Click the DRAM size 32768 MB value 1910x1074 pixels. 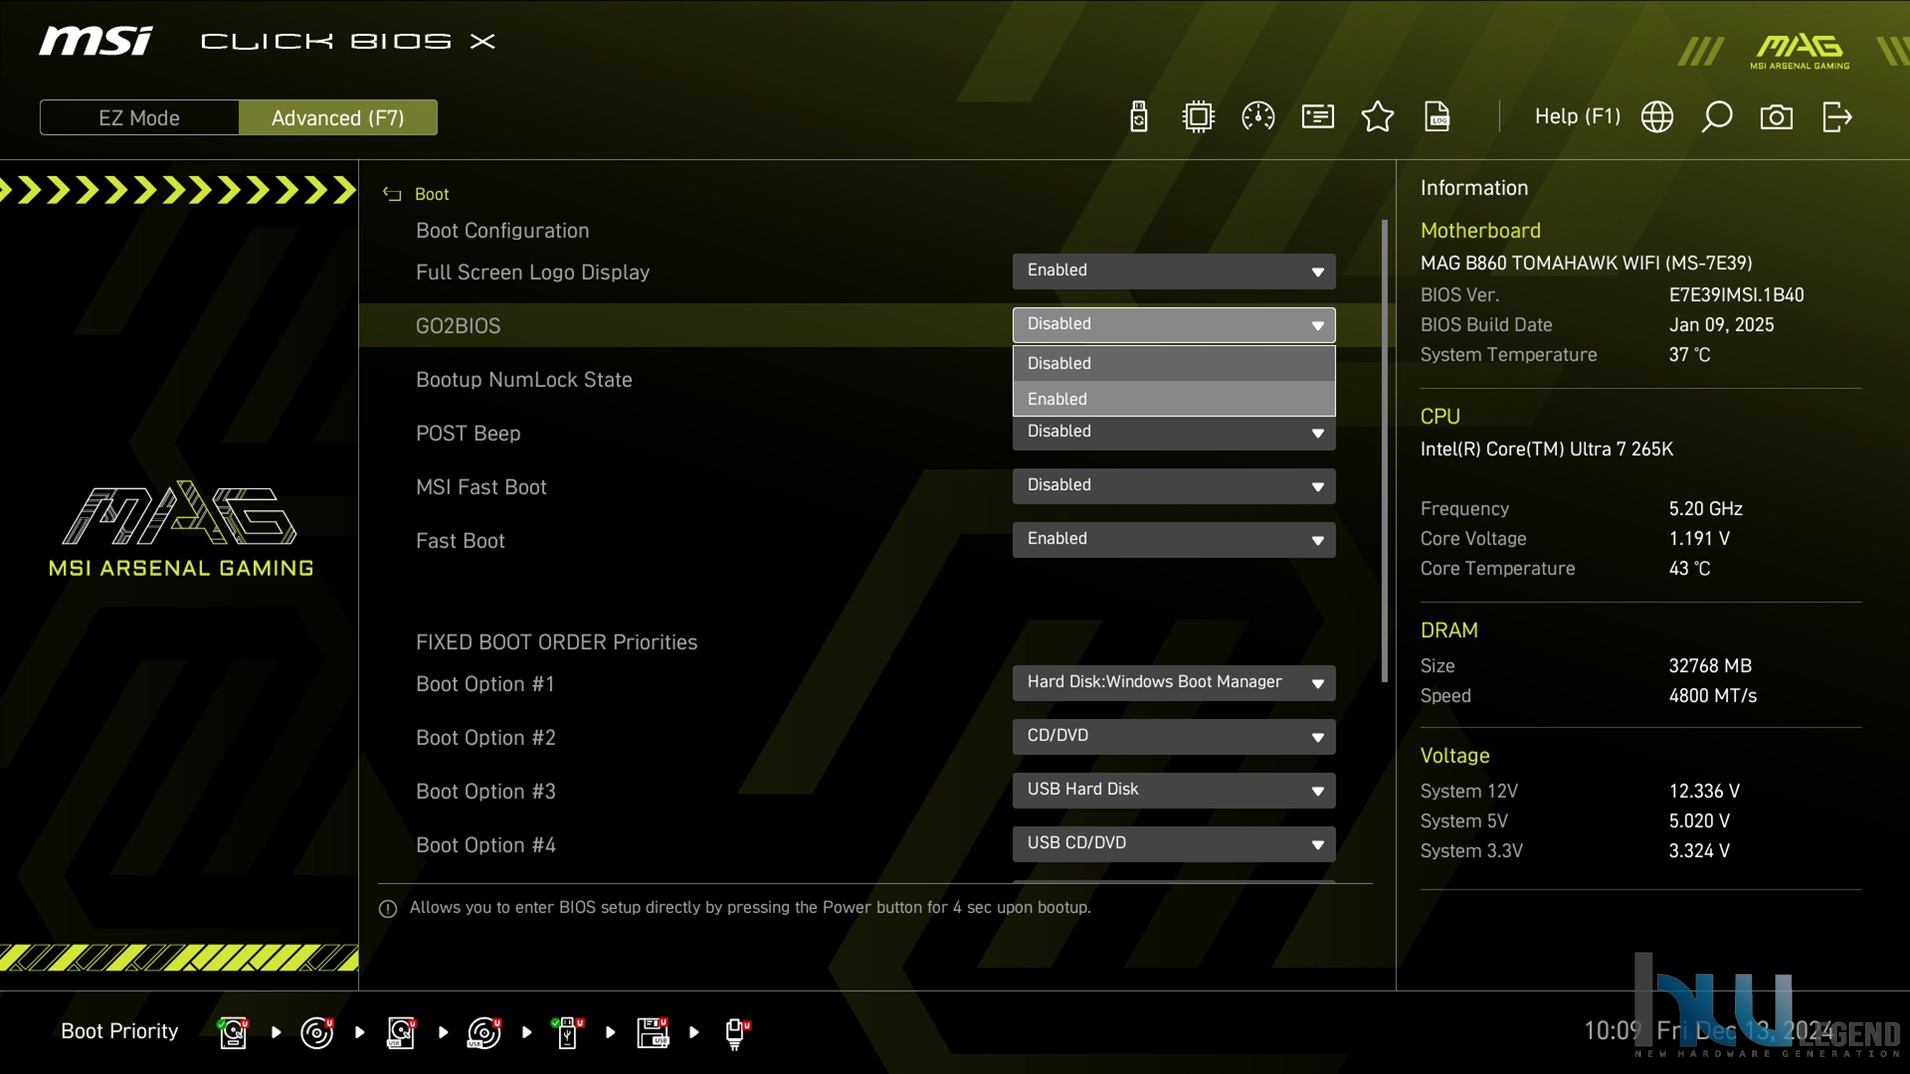click(x=1710, y=666)
